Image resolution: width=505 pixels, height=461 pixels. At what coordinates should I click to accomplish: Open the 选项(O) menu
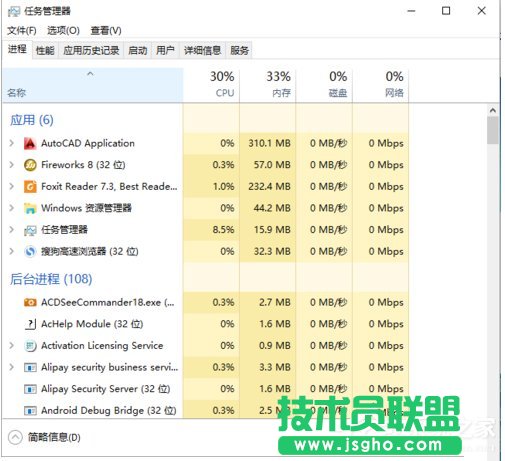tap(63, 31)
